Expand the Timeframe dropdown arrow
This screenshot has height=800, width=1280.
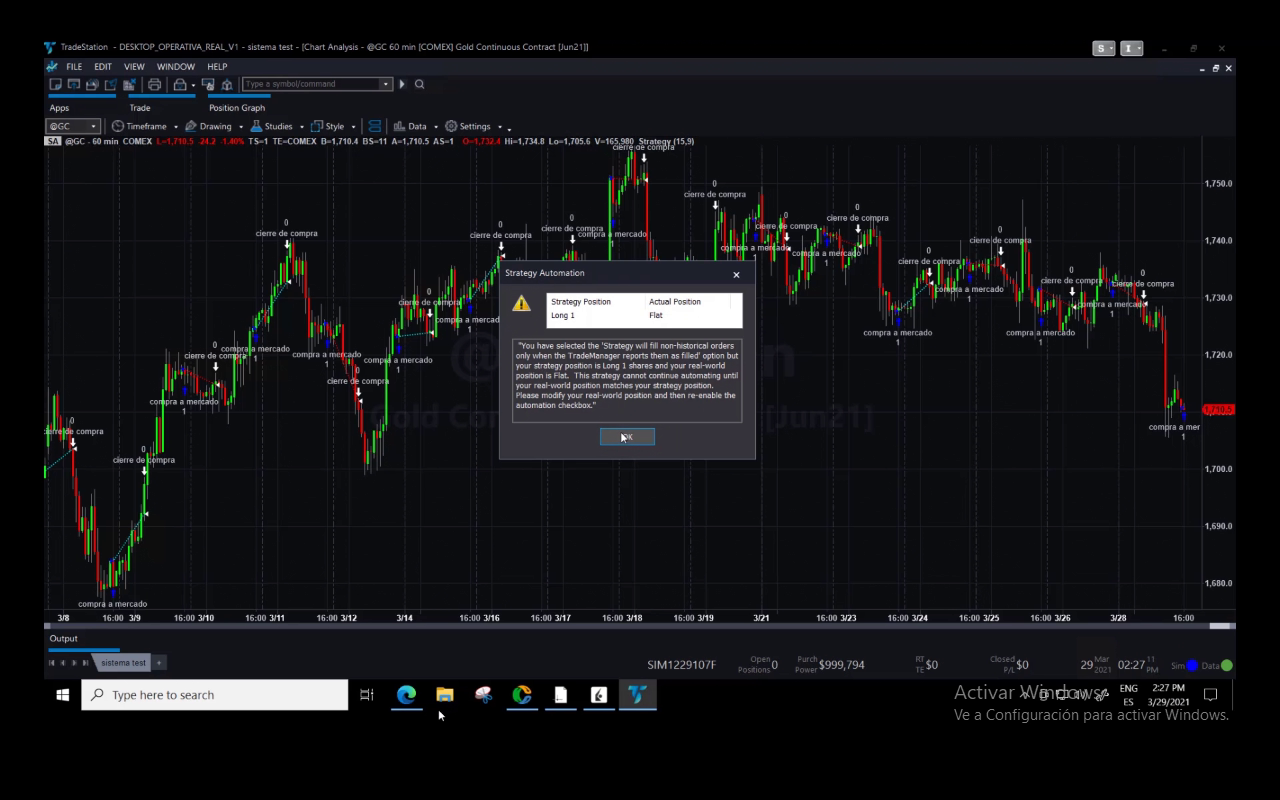175,127
